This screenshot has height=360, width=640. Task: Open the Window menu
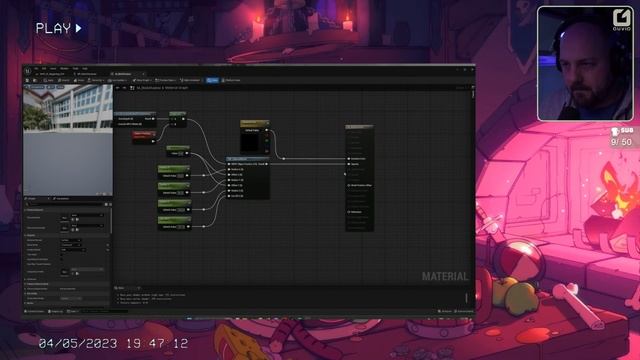[64, 69]
